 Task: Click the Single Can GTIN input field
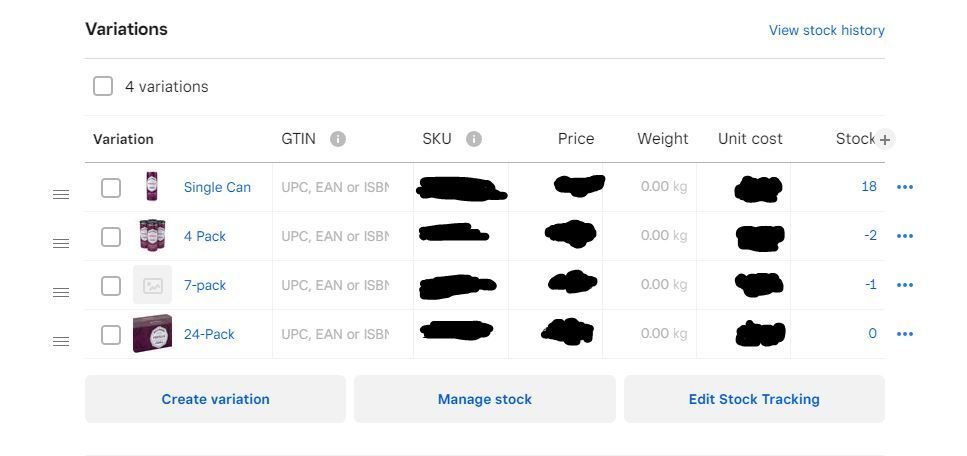(x=335, y=187)
